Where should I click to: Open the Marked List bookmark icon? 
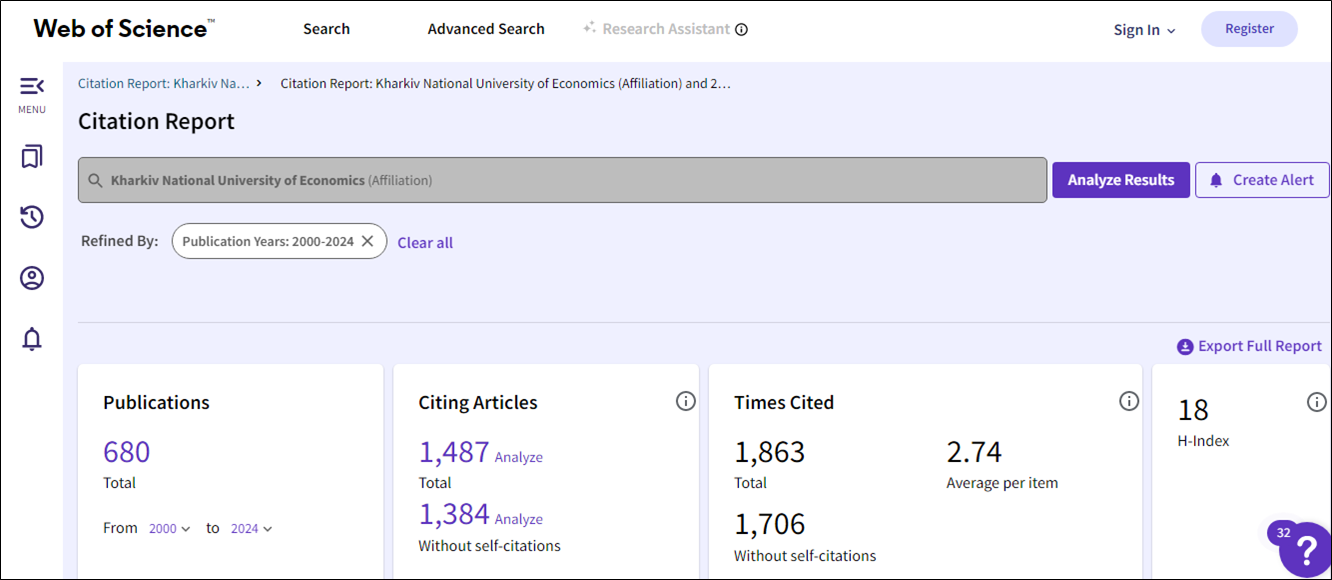pos(32,157)
